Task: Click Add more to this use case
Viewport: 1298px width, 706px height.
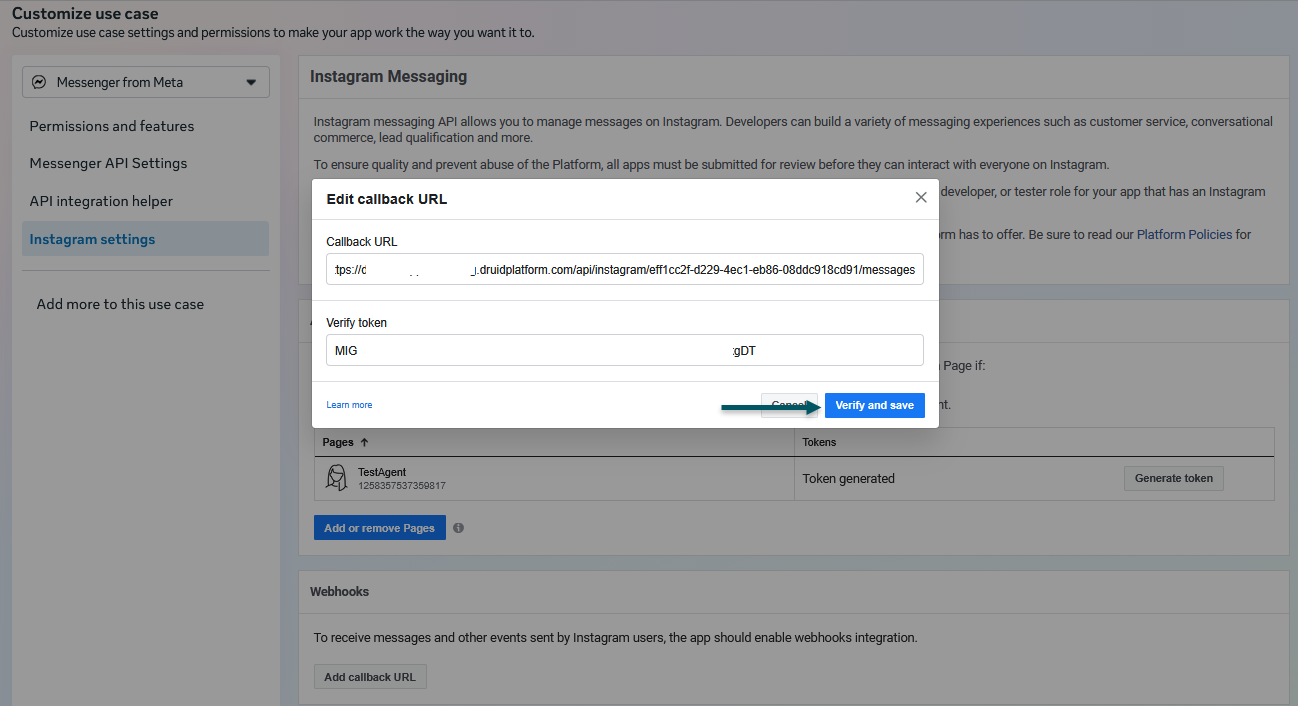Action: pos(120,304)
